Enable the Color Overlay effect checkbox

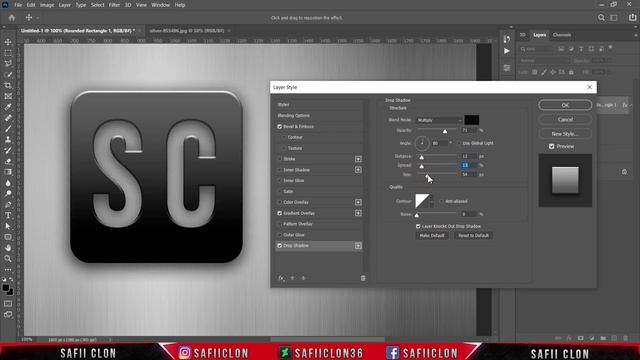[x=280, y=202]
